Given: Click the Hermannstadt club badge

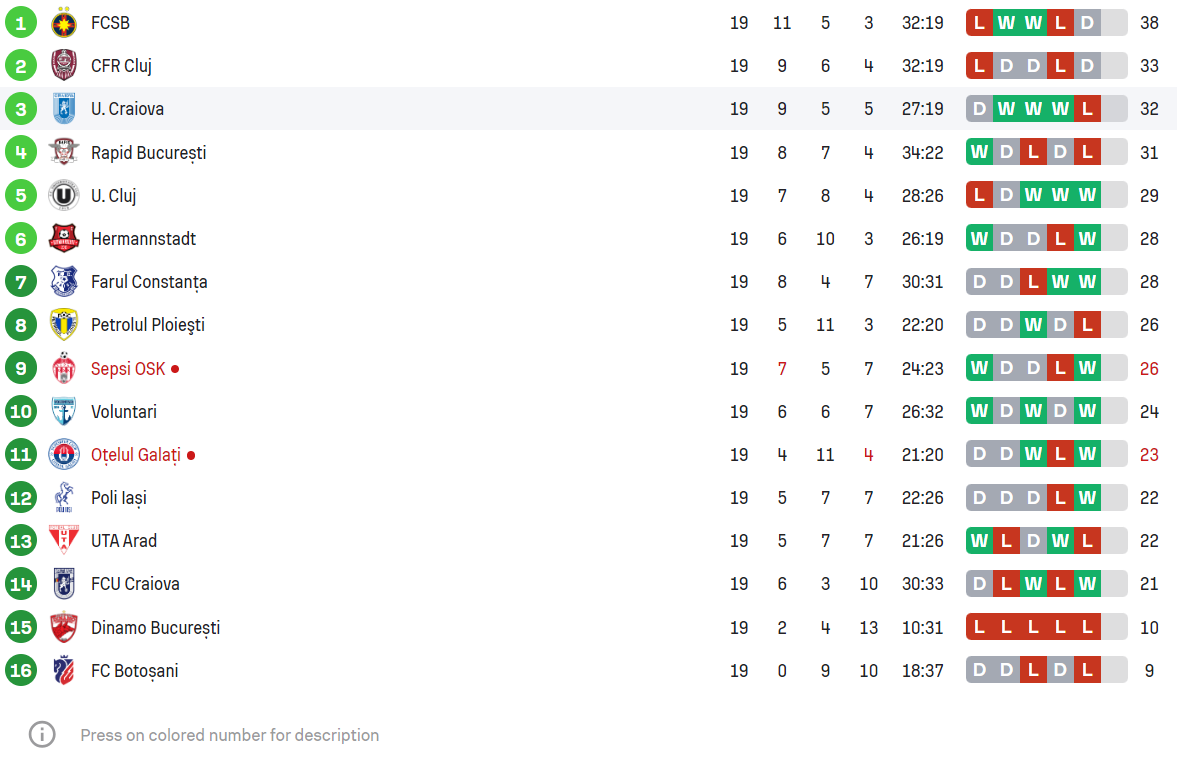Looking at the screenshot, I should point(64,239).
